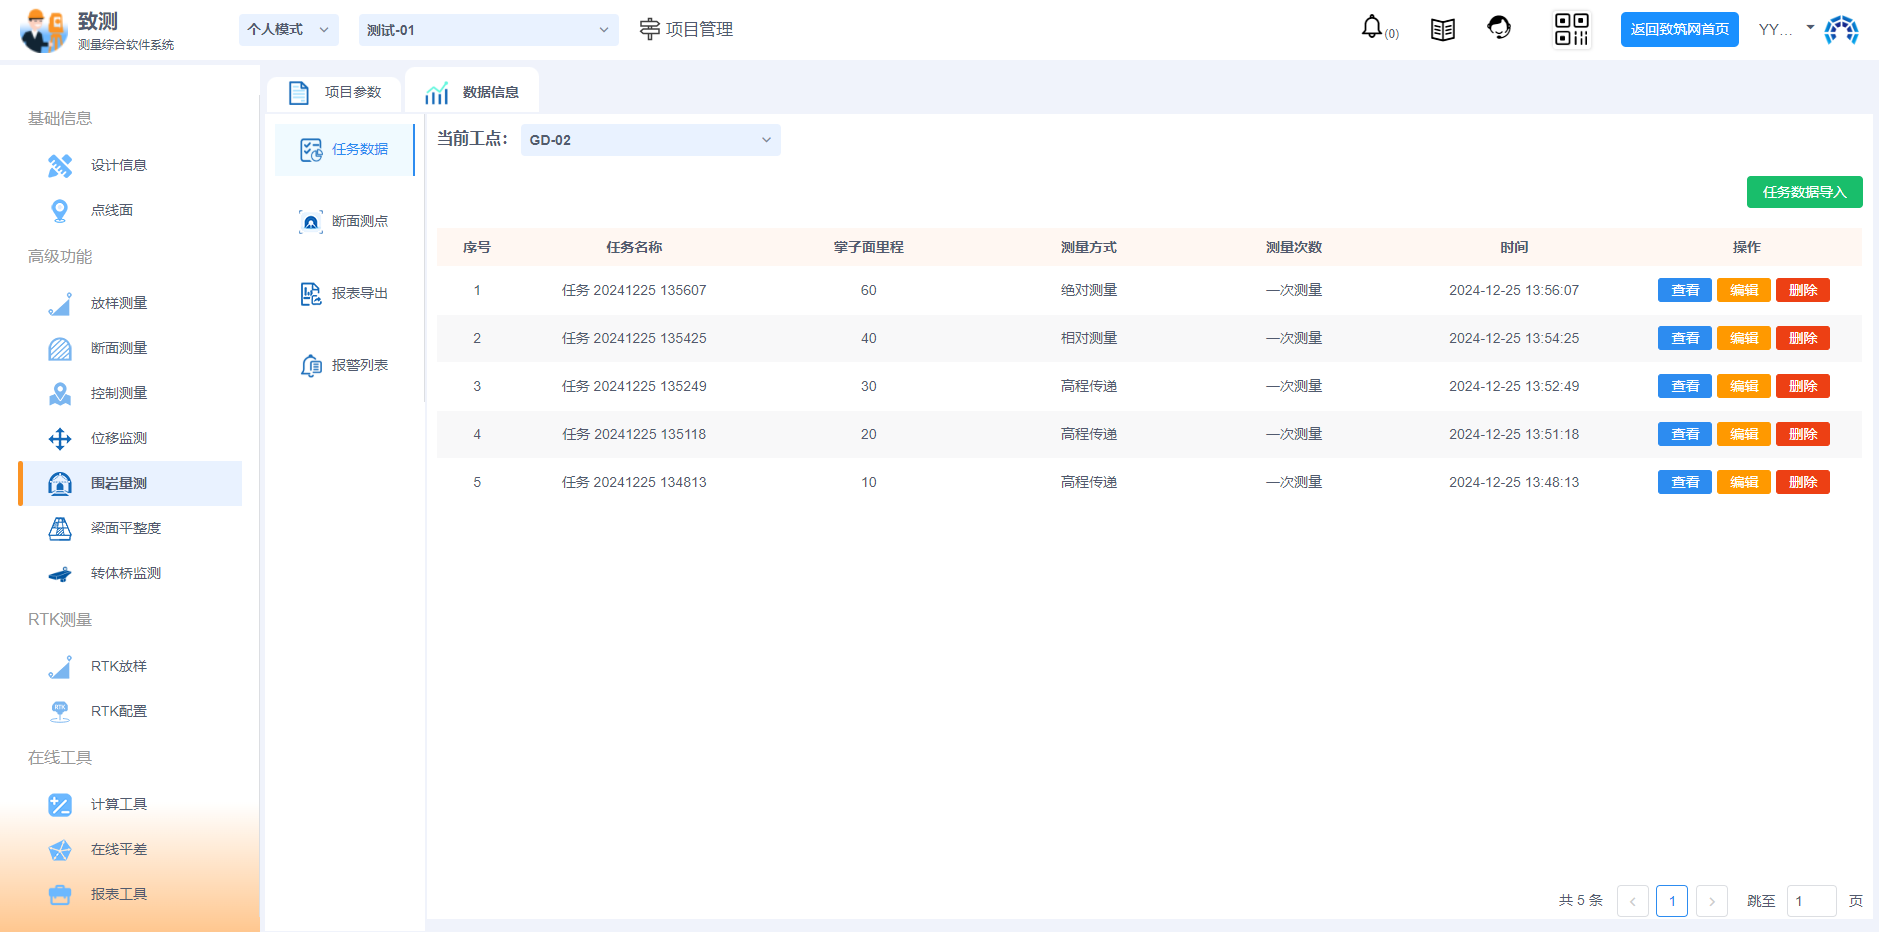Click the 任务数据导入 button
The width and height of the screenshot is (1879, 932).
[1803, 192]
